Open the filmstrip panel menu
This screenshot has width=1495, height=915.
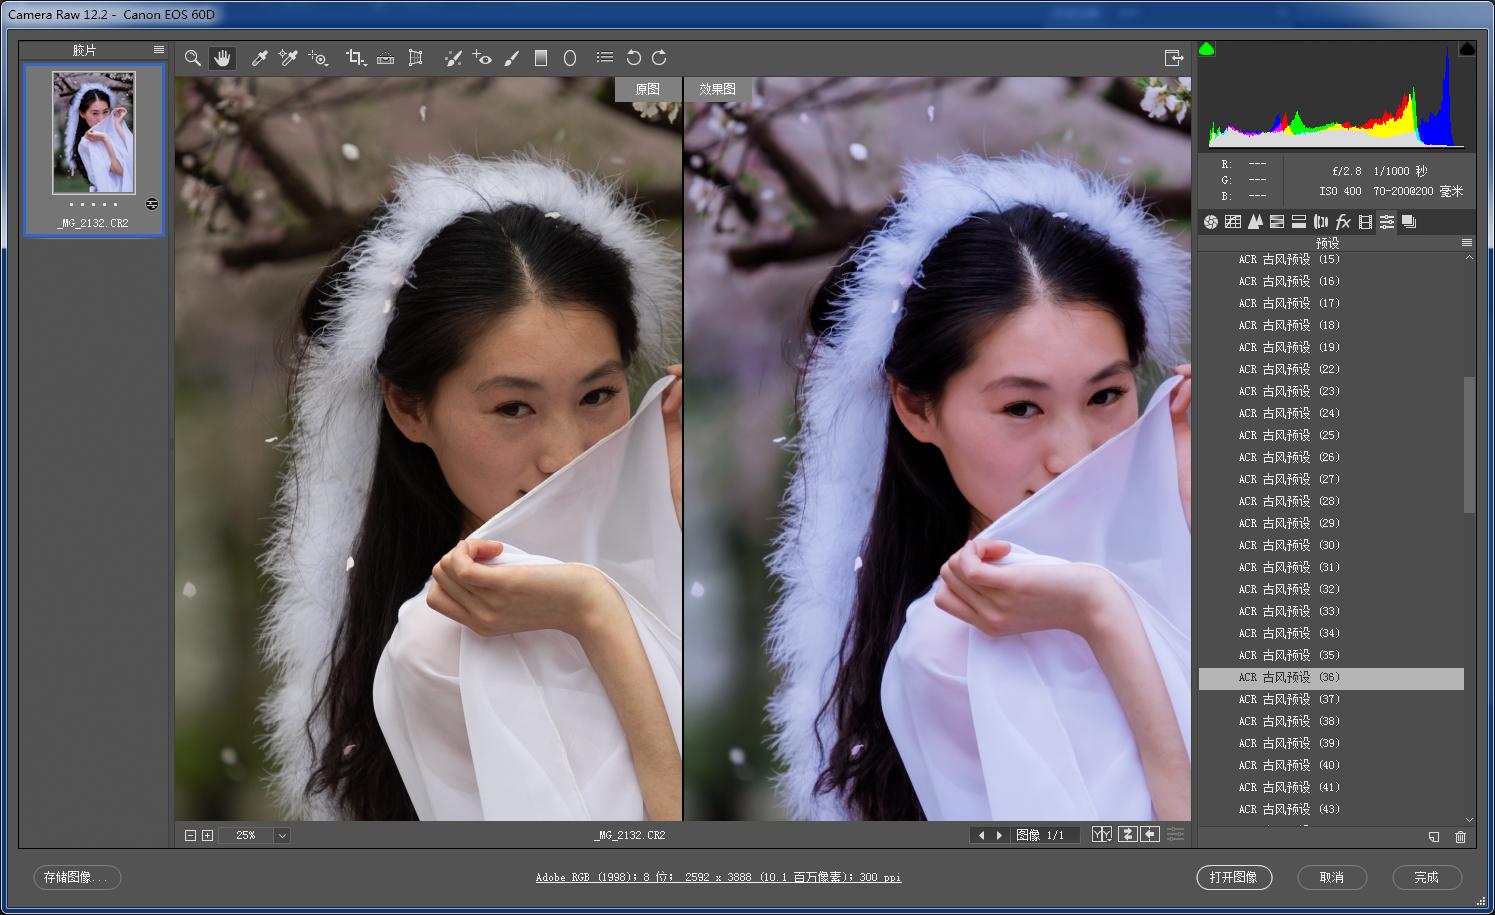tap(159, 49)
